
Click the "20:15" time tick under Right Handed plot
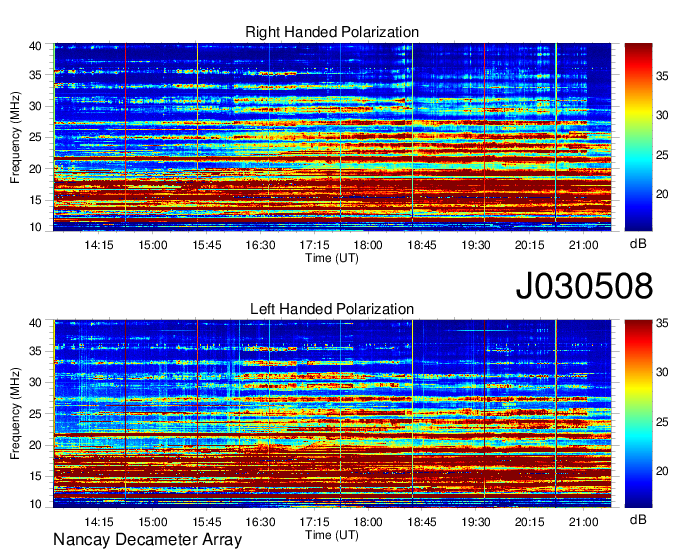click(530, 245)
